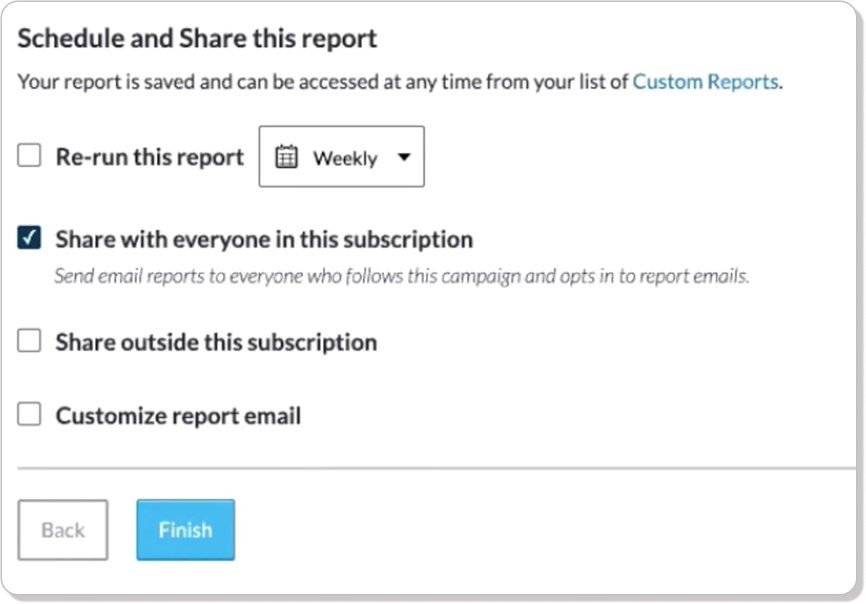Click the calendar icon in frequency dropdown
Image resolution: width=866 pixels, height=604 pixels.
286,157
